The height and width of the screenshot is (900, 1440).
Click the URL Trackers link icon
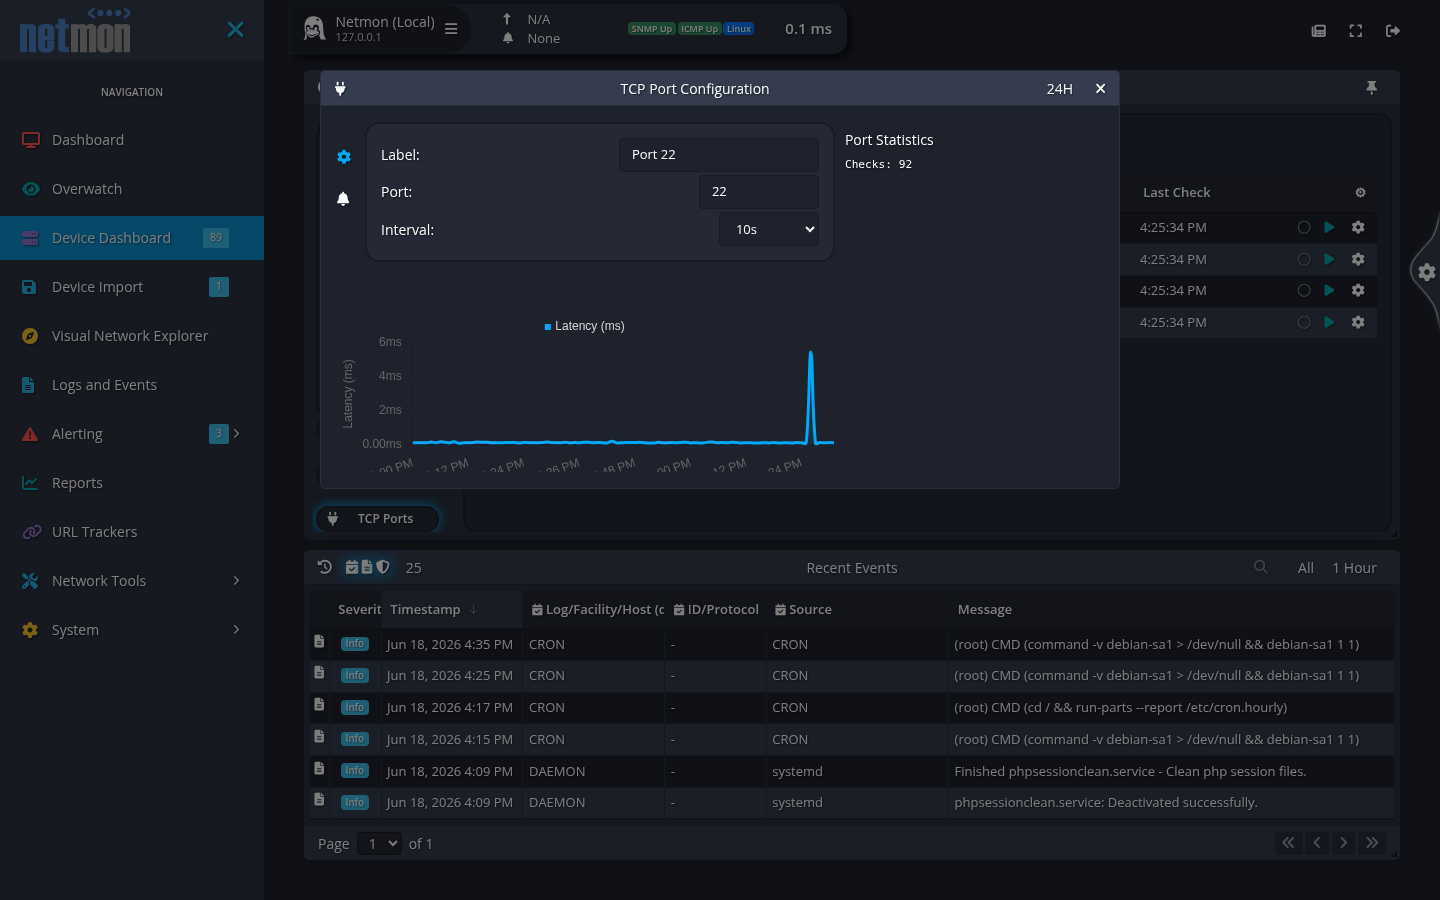31,532
